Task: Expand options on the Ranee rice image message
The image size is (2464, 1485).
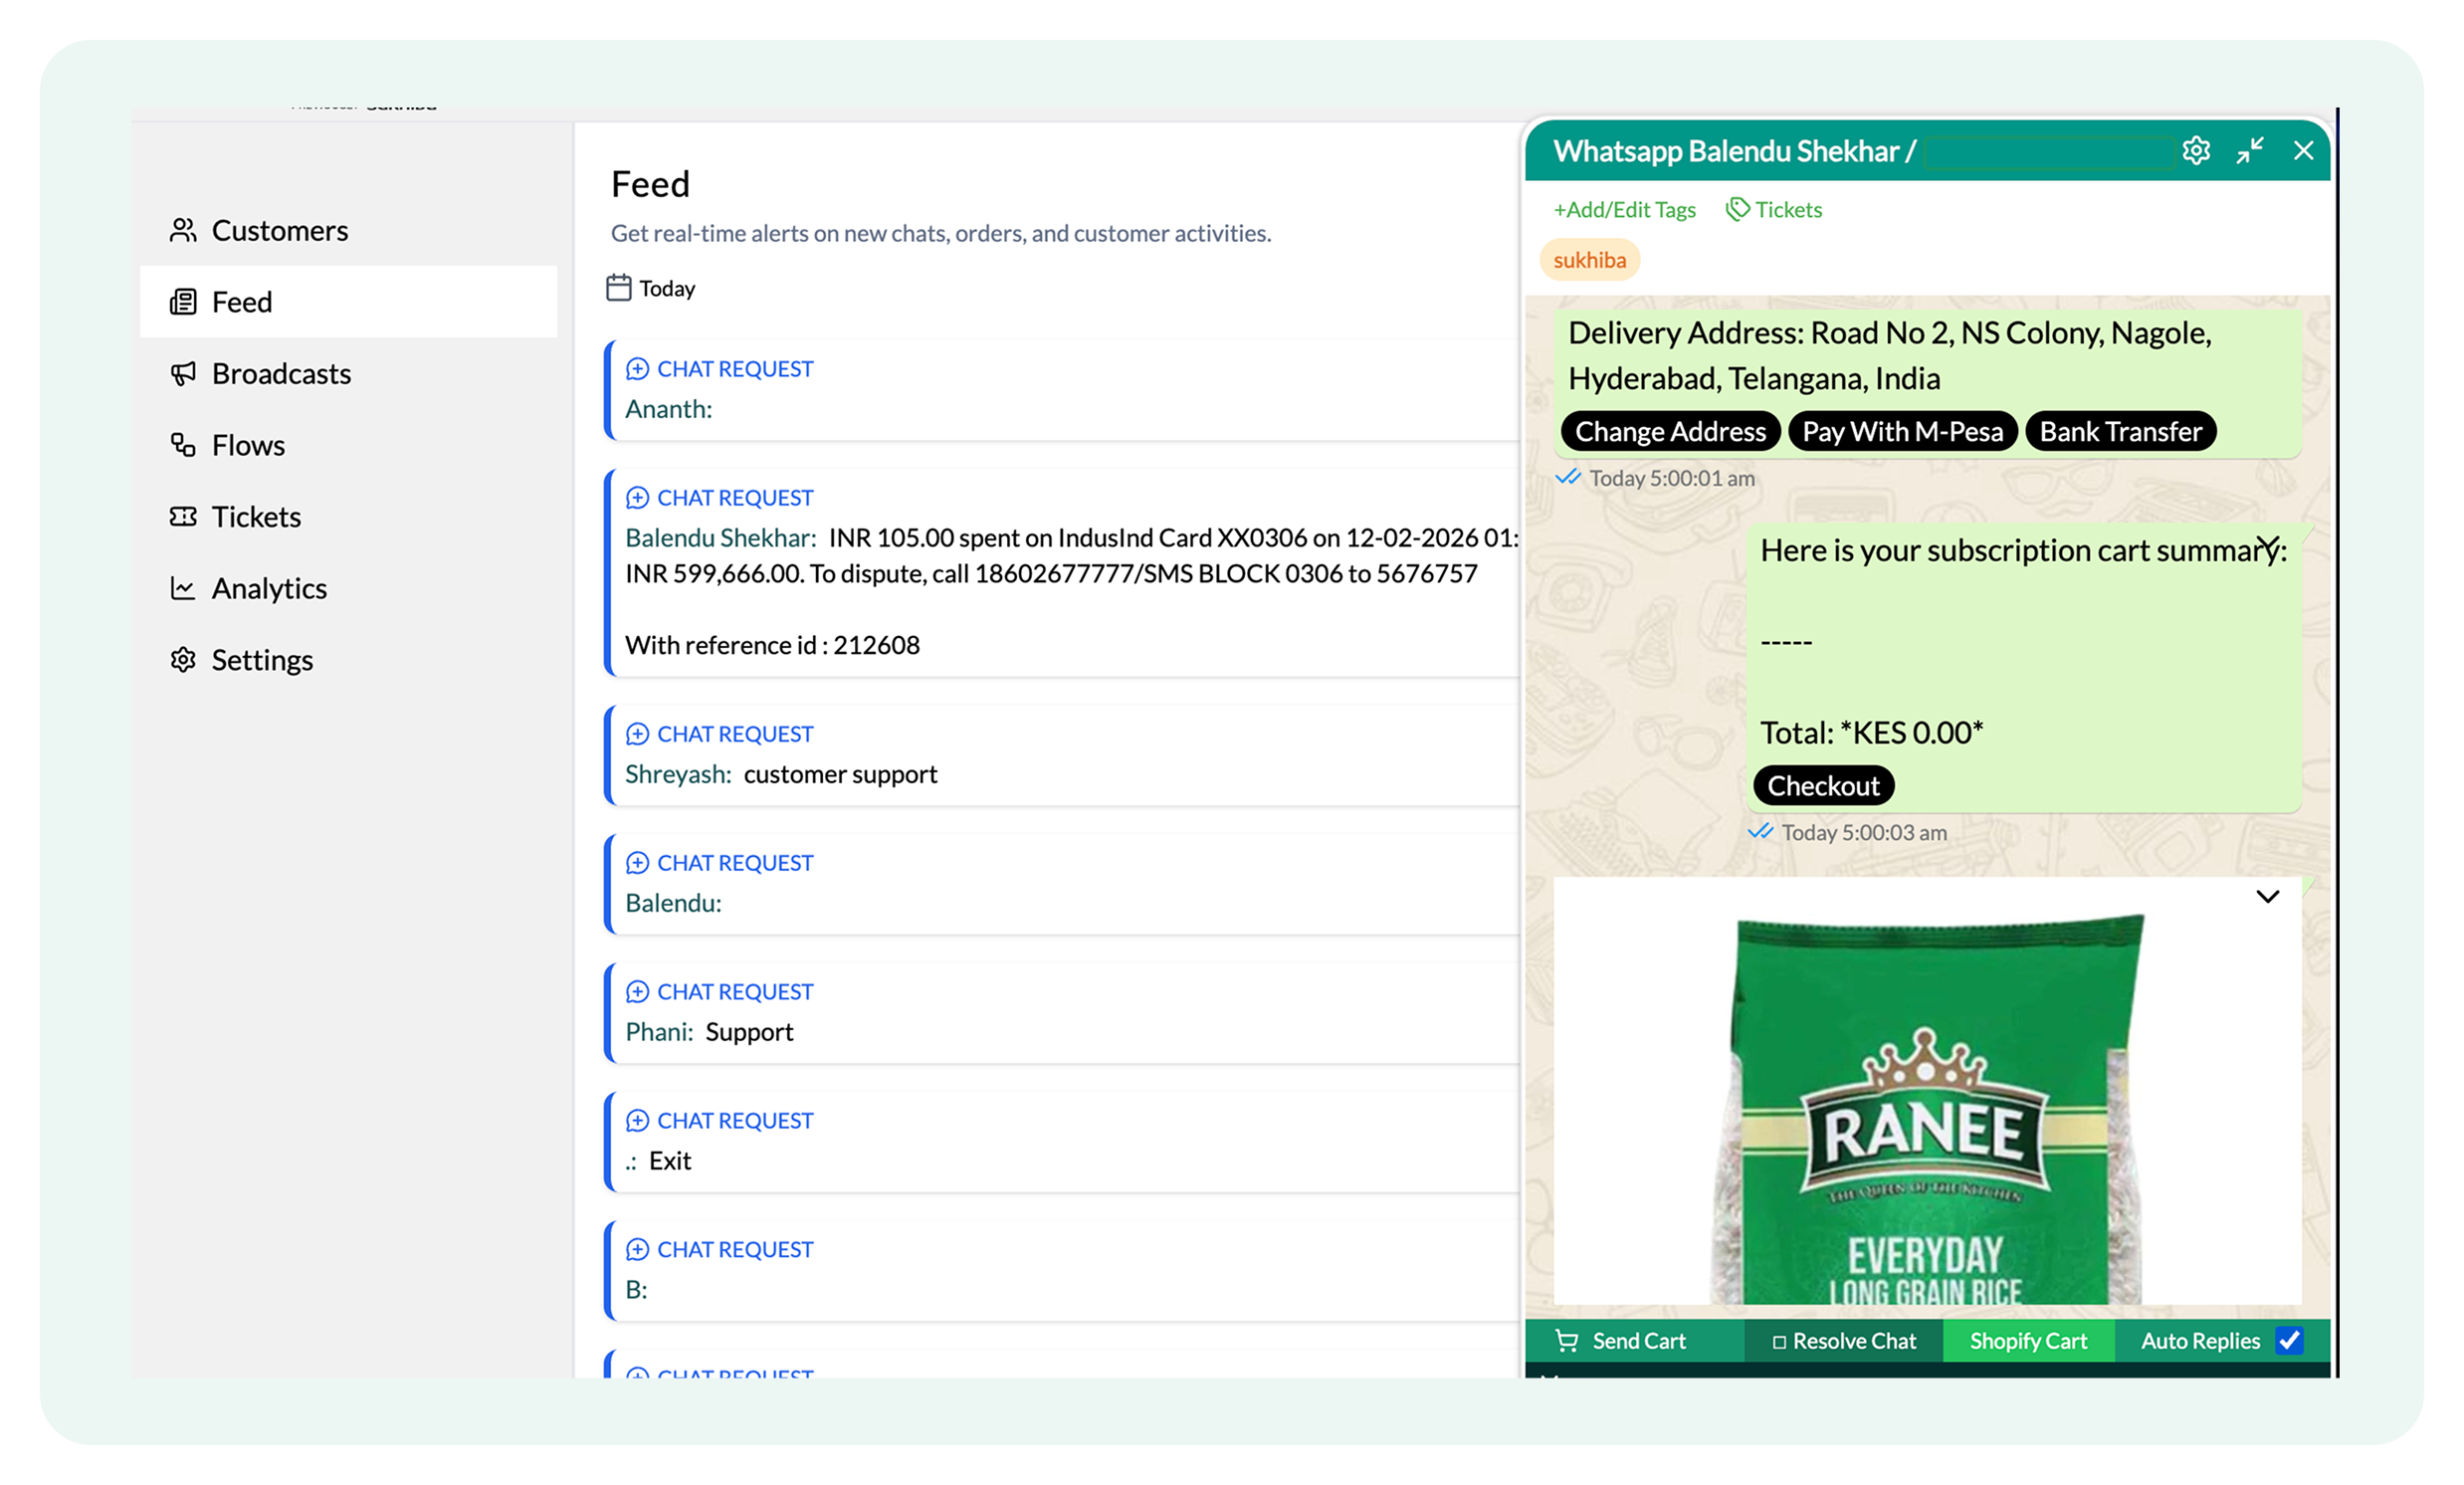Action: pyautogui.click(x=2267, y=897)
